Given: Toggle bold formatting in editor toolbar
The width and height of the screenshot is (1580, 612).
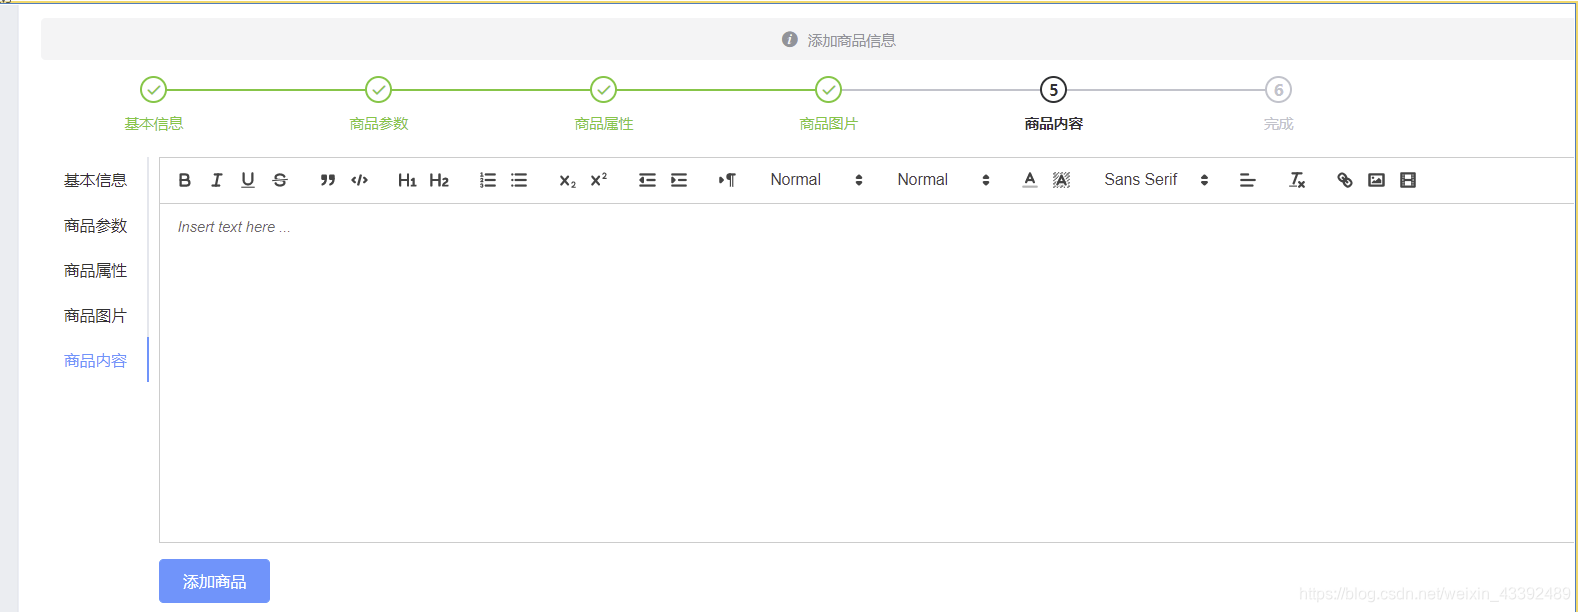Looking at the screenshot, I should pyautogui.click(x=184, y=180).
